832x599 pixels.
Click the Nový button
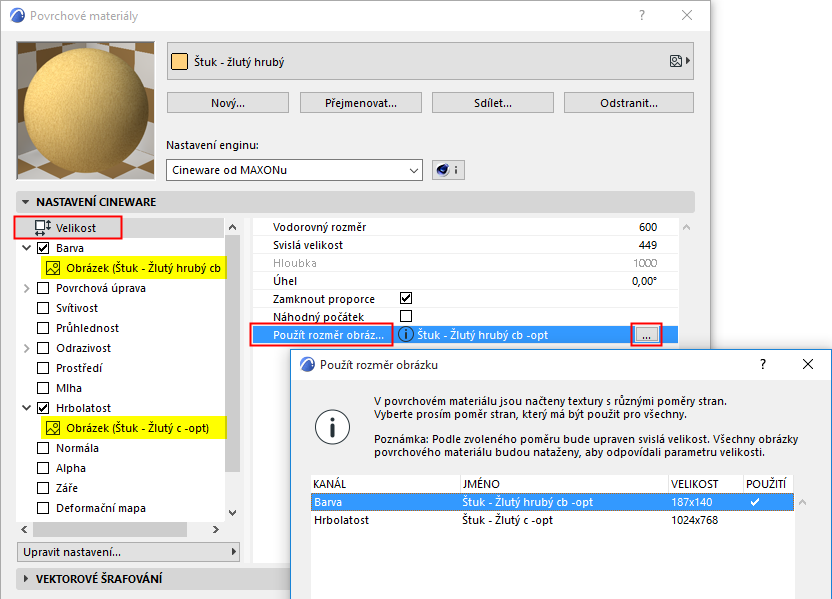[x=228, y=103]
